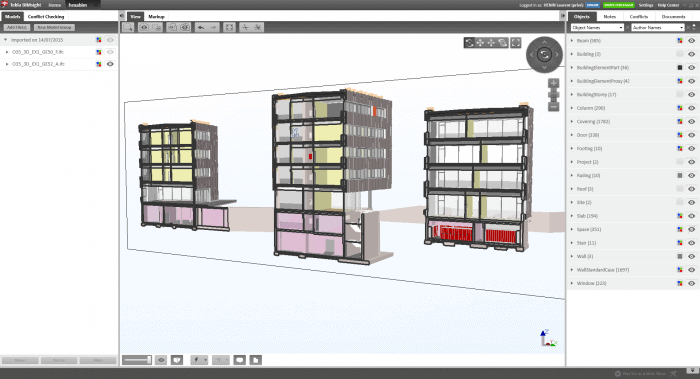
Task: Click the Add File(s) button
Action: 17,27
